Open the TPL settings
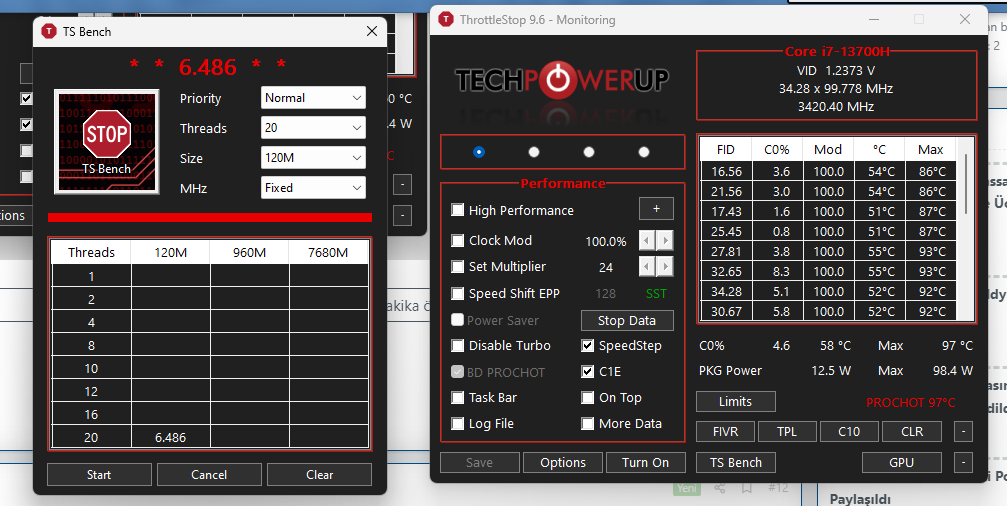This screenshot has width=1007, height=506. 787,432
